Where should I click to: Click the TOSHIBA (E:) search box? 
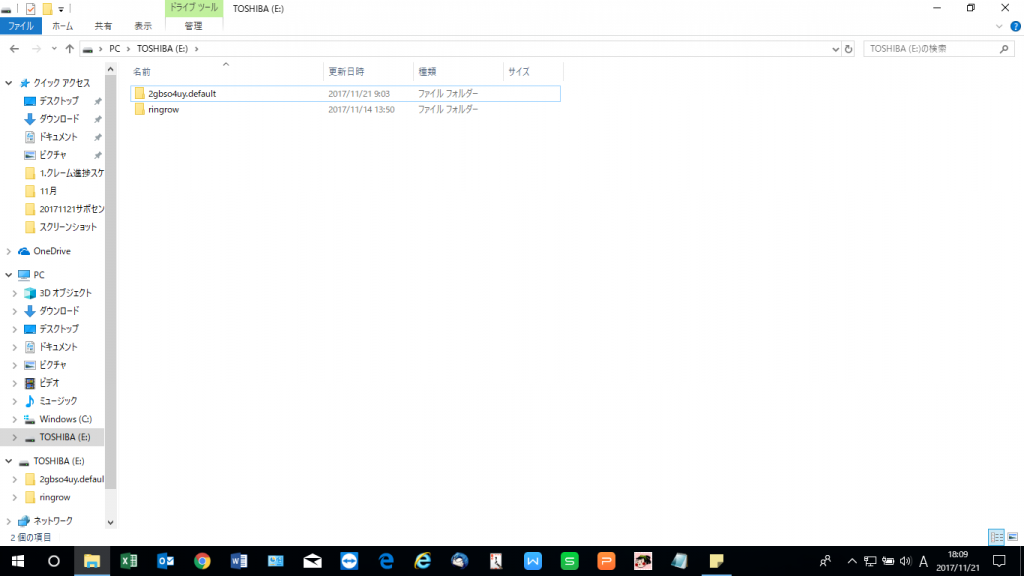pyautogui.click(x=930, y=48)
